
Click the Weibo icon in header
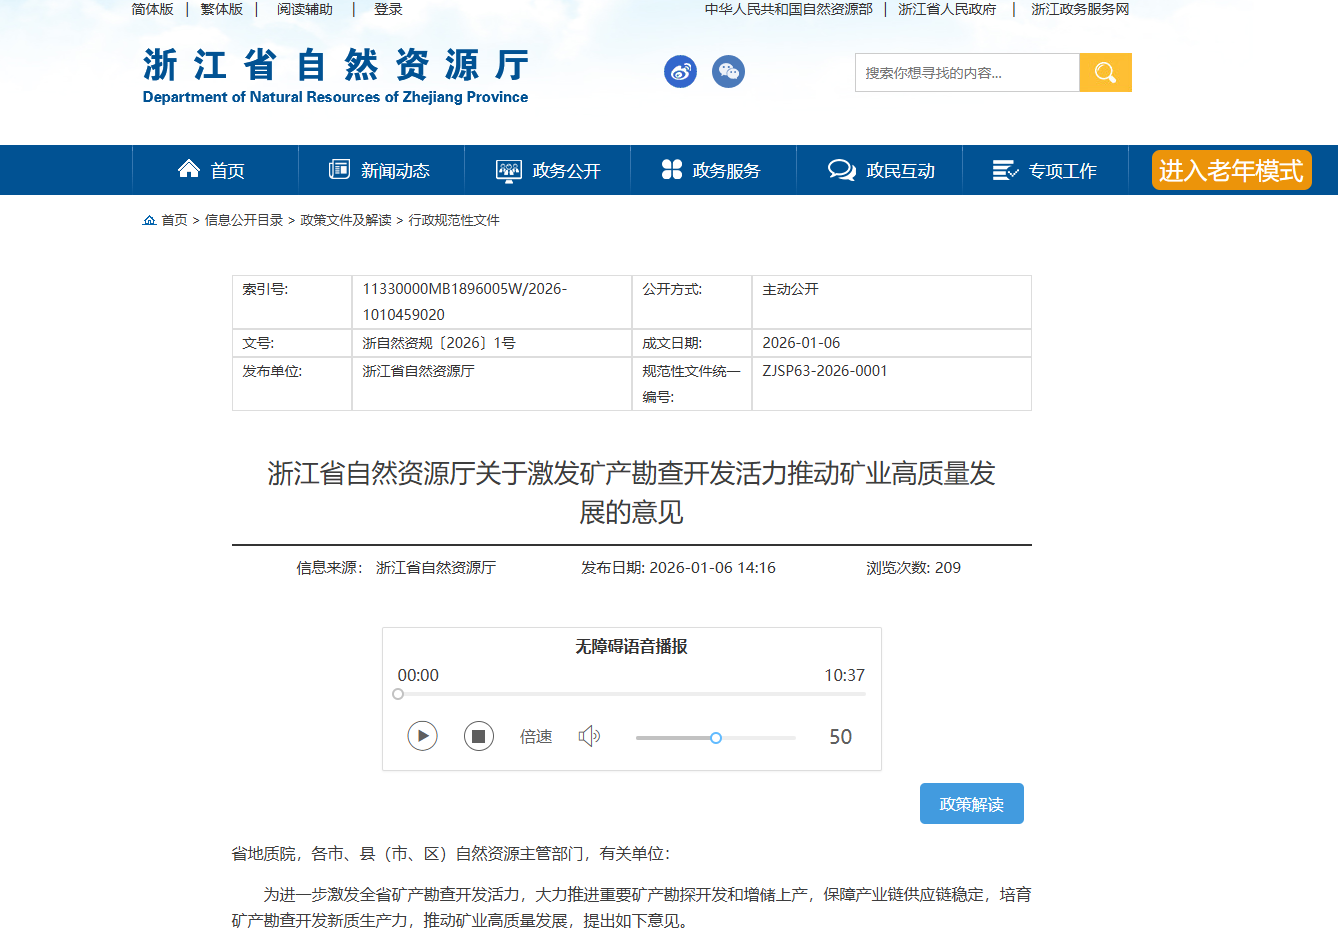[680, 72]
